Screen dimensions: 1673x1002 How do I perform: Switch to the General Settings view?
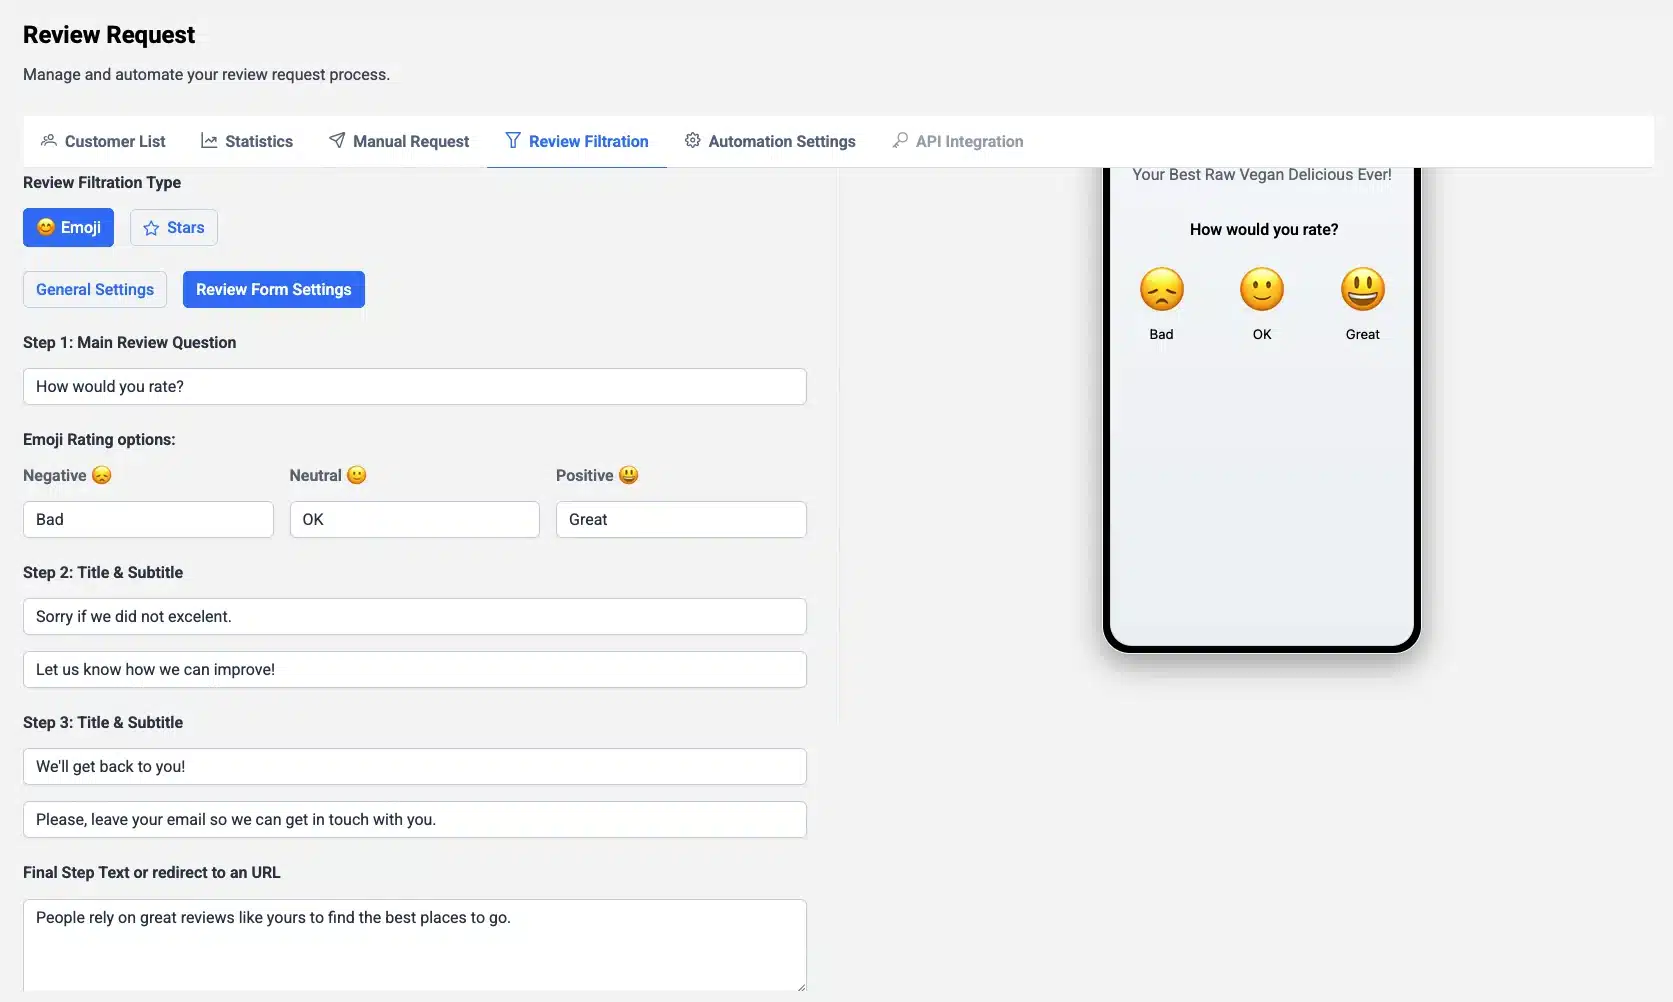(94, 289)
